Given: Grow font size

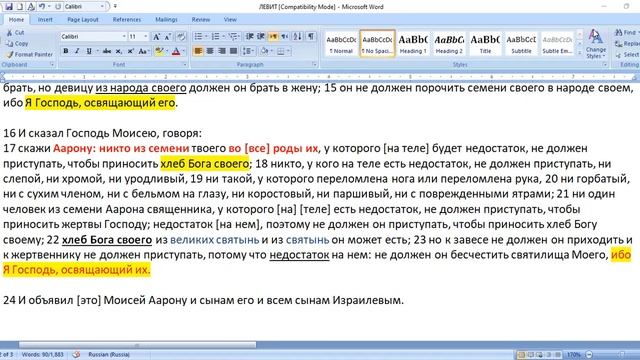Looking at the screenshot, I should click(x=156, y=37).
